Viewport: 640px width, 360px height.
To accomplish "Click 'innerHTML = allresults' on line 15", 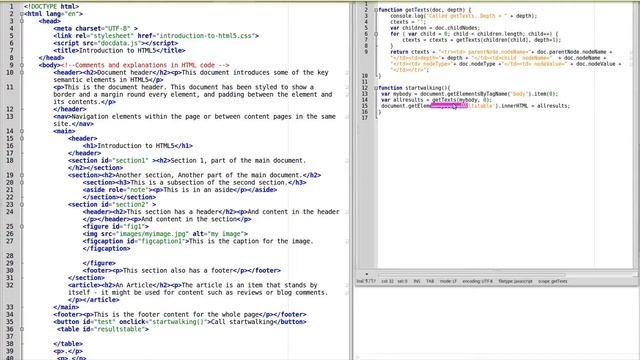I will pos(535,106).
